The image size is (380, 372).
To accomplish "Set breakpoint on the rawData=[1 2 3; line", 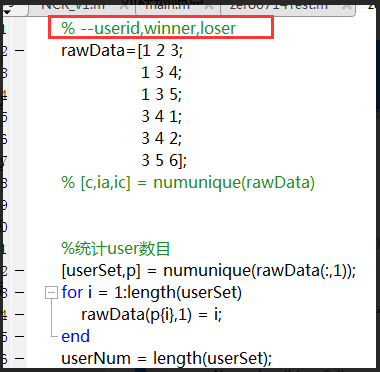I will pos(20,51).
